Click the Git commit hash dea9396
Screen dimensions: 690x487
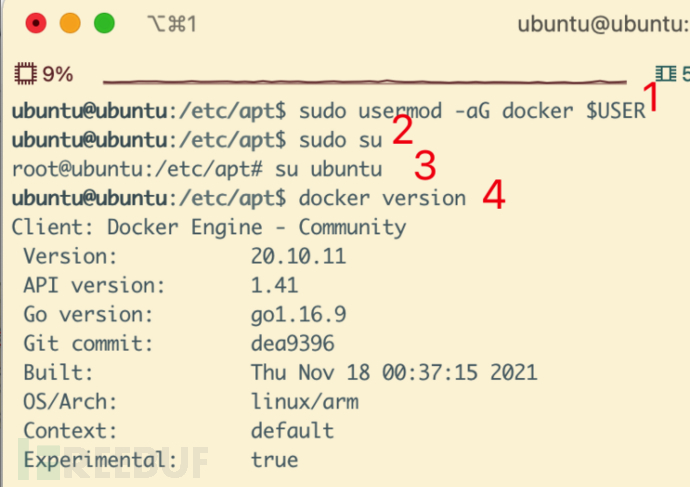click(292, 344)
